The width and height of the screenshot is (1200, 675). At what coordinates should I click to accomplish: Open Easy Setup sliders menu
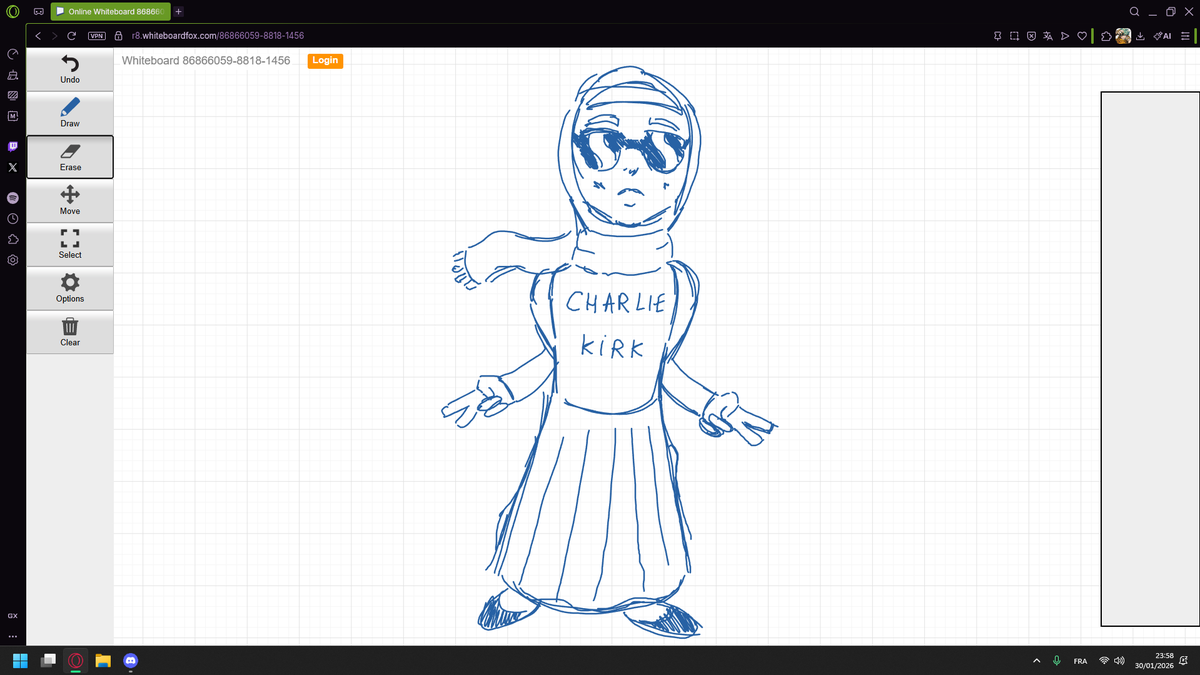coord(1186,36)
